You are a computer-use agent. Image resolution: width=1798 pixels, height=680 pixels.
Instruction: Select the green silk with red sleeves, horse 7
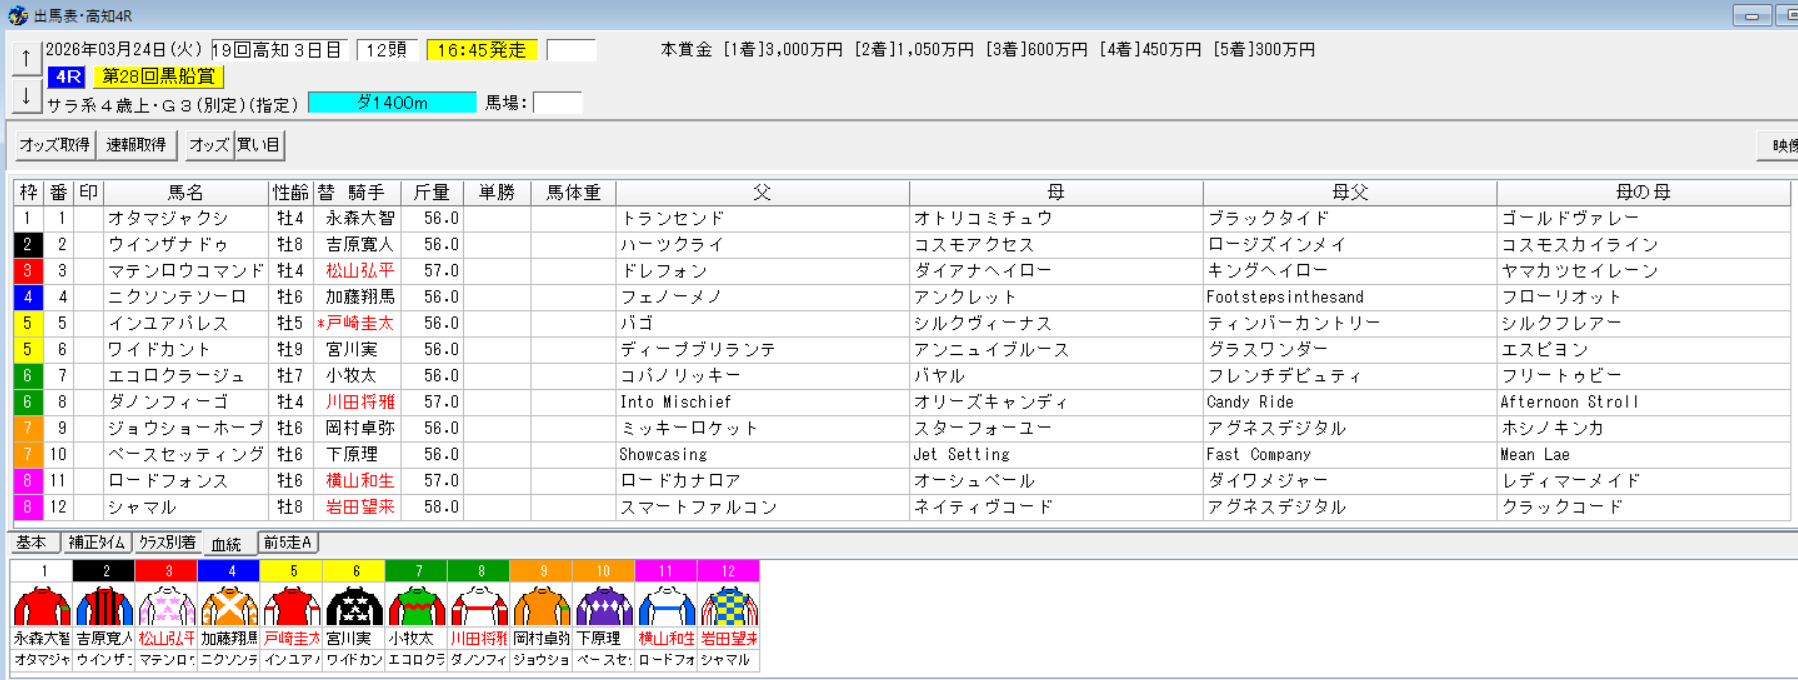coord(417,606)
